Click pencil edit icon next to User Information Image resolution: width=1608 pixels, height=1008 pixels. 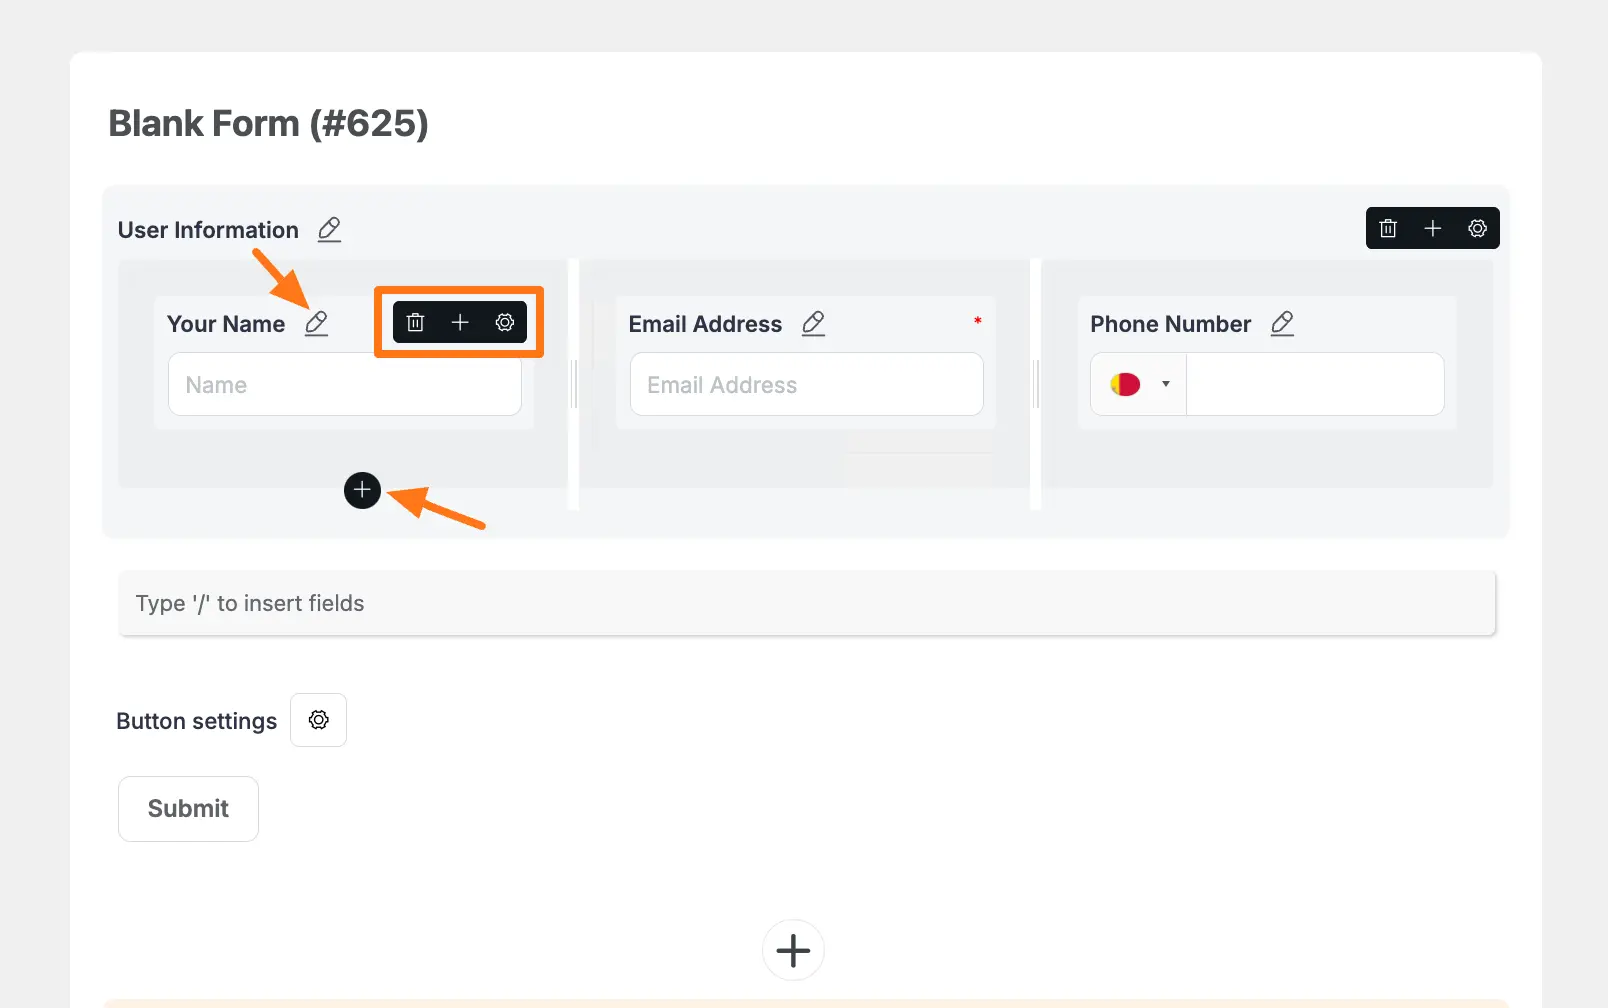point(329,230)
